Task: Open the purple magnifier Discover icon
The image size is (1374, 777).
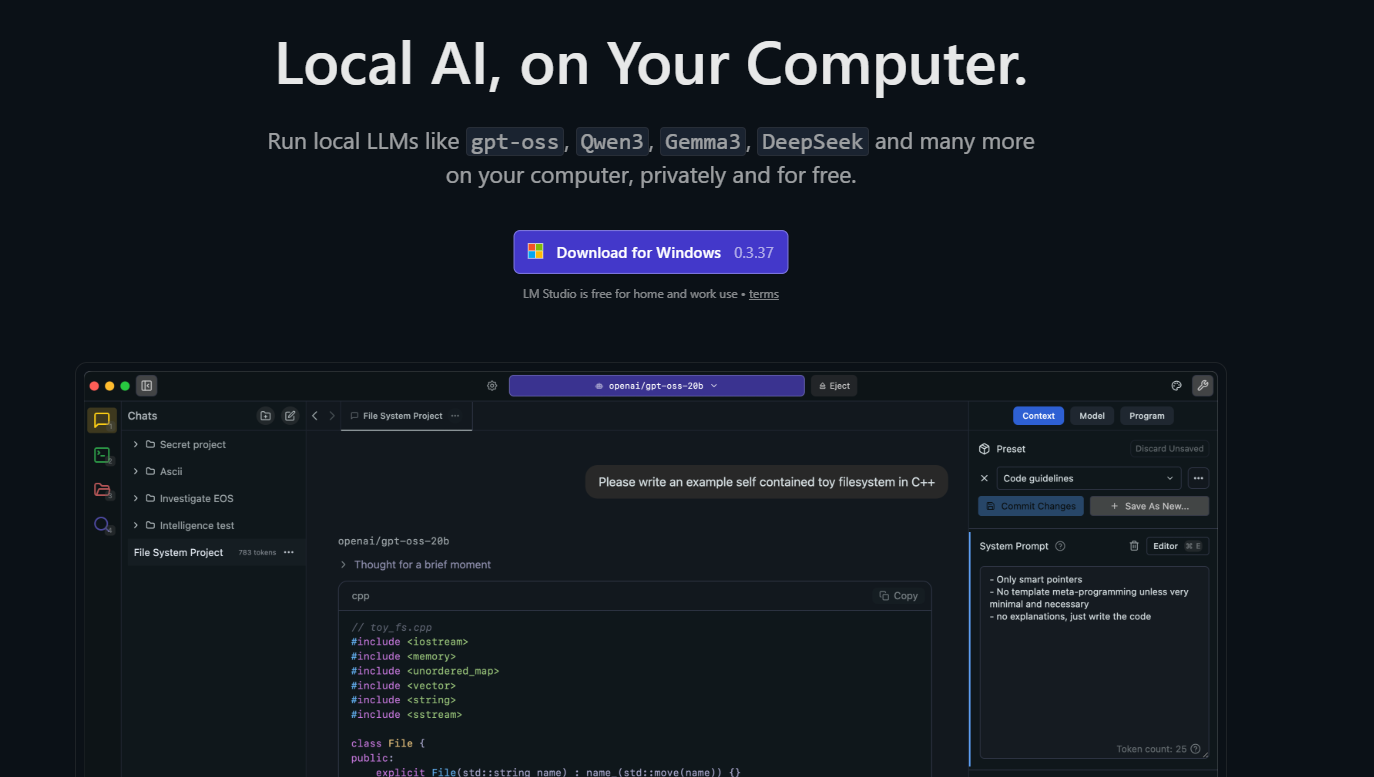Action: click(x=102, y=524)
